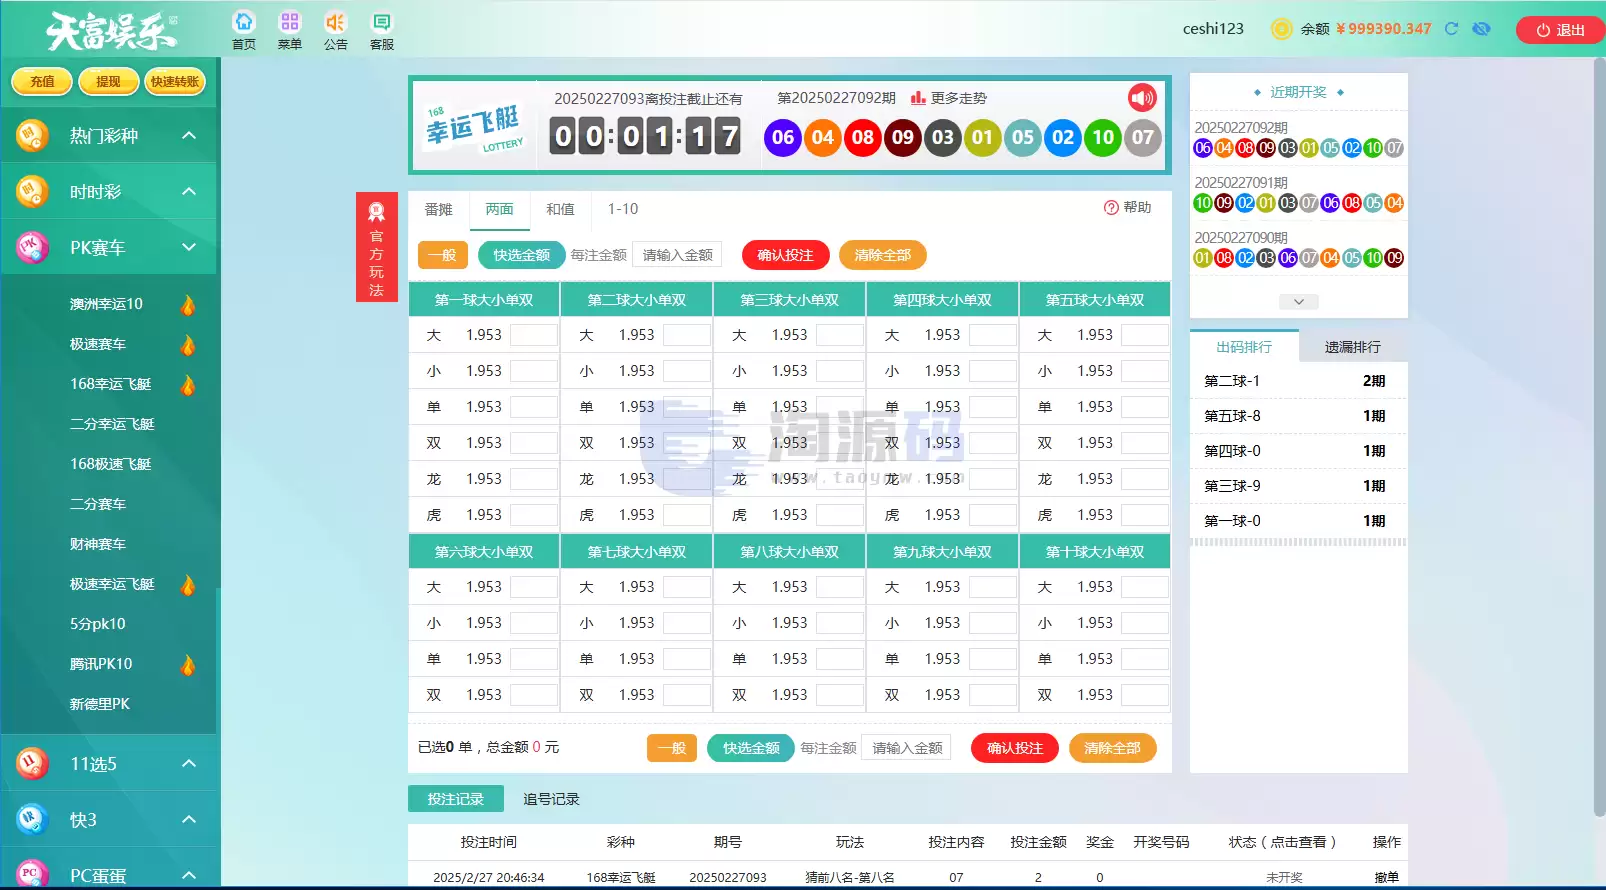
Task: Open 二分赛车 game
Action: click(x=98, y=504)
